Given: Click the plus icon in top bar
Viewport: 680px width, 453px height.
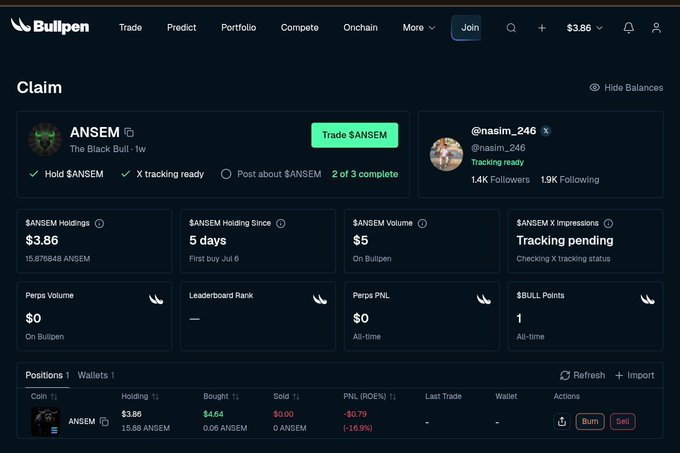Looking at the screenshot, I should click(542, 28).
